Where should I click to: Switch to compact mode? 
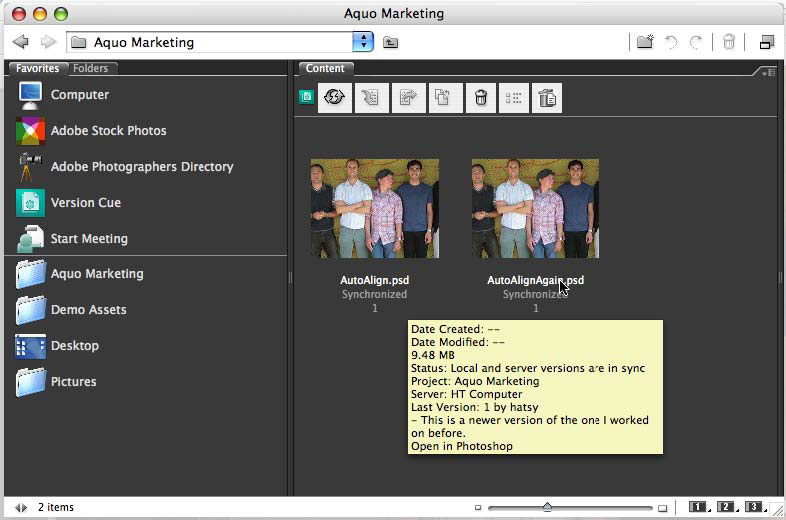pos(767,42)
